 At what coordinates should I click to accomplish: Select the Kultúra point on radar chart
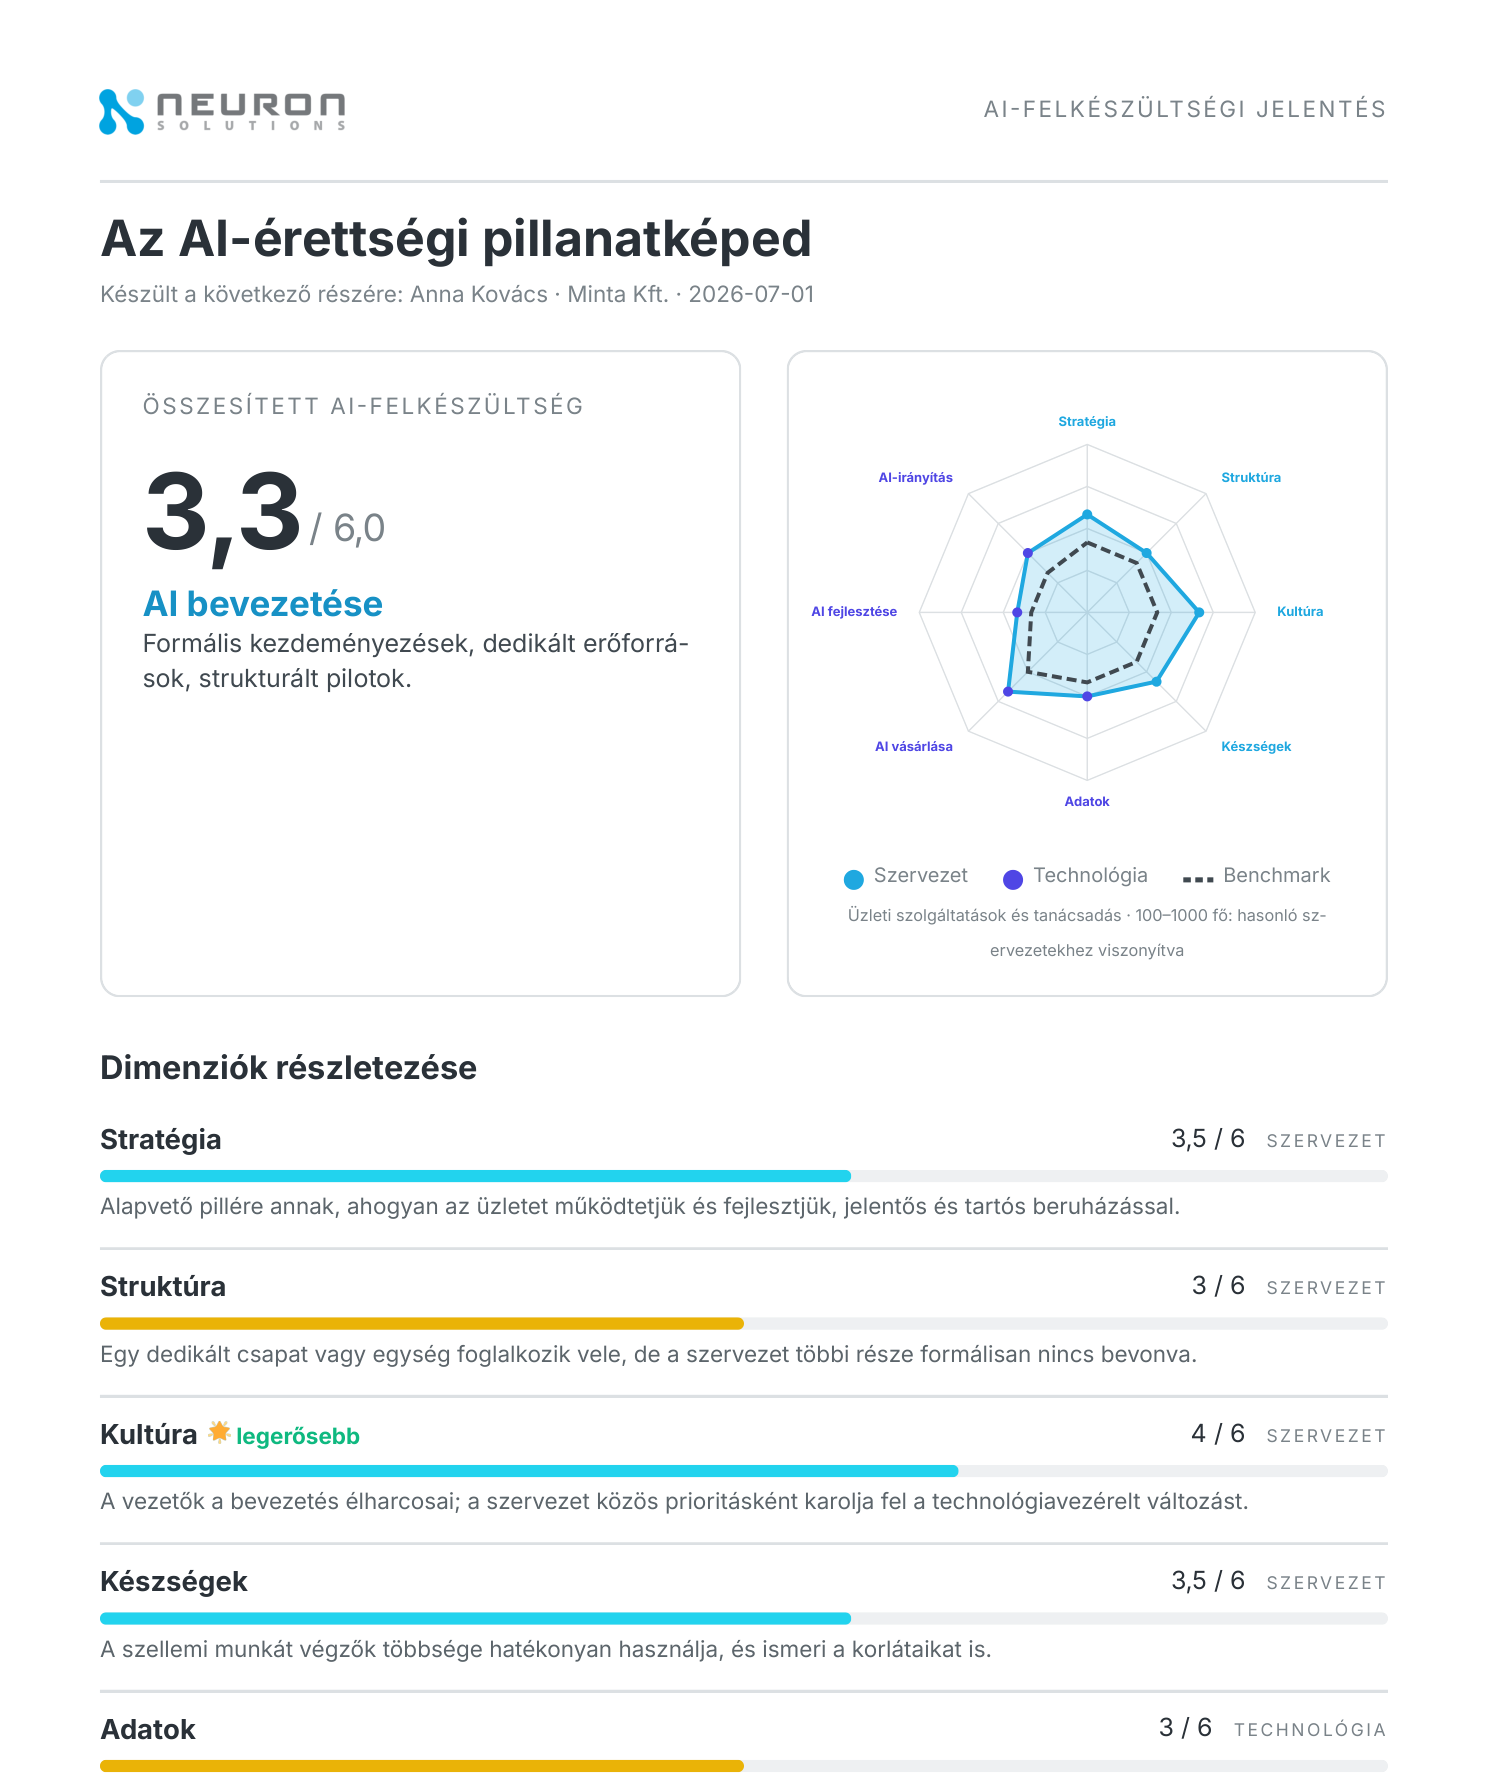[x=1199, y=612]
